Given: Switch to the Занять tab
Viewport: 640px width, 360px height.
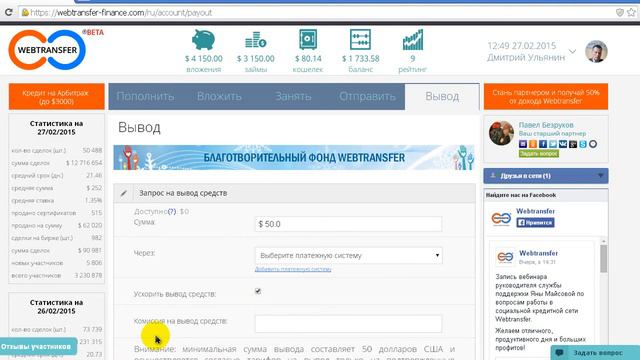Looking at the screenshot, I should click(293, 96).
